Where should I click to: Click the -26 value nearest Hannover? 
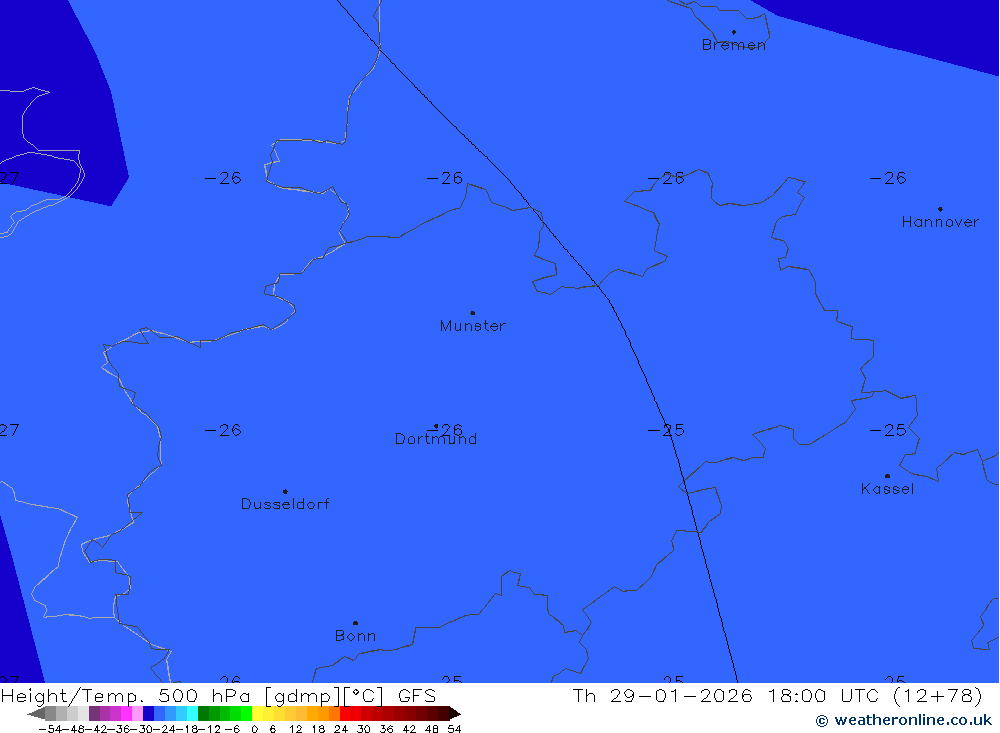point(888,178)
